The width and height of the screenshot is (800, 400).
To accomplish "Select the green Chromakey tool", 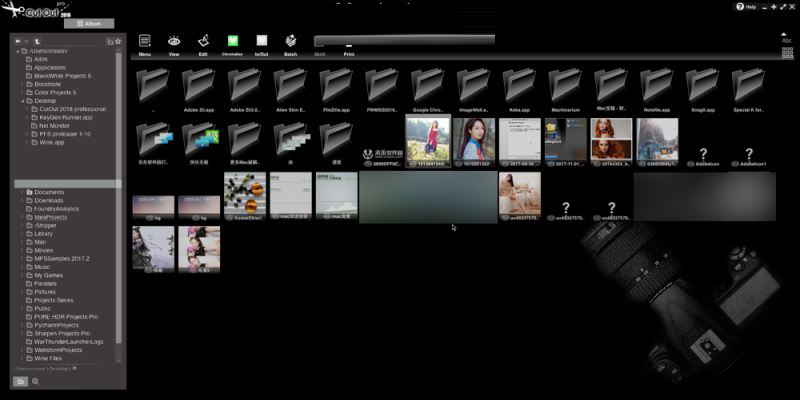I will [233, 44].
